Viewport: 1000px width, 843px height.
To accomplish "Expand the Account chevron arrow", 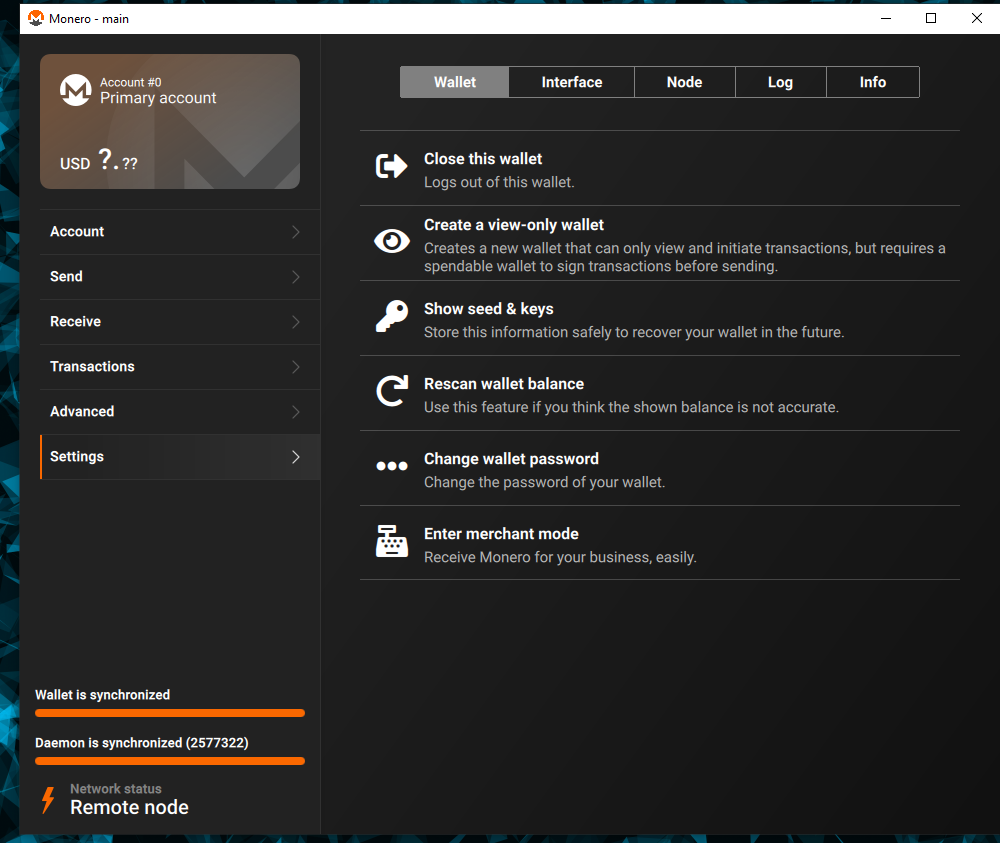I will click(x=295, y=232).
